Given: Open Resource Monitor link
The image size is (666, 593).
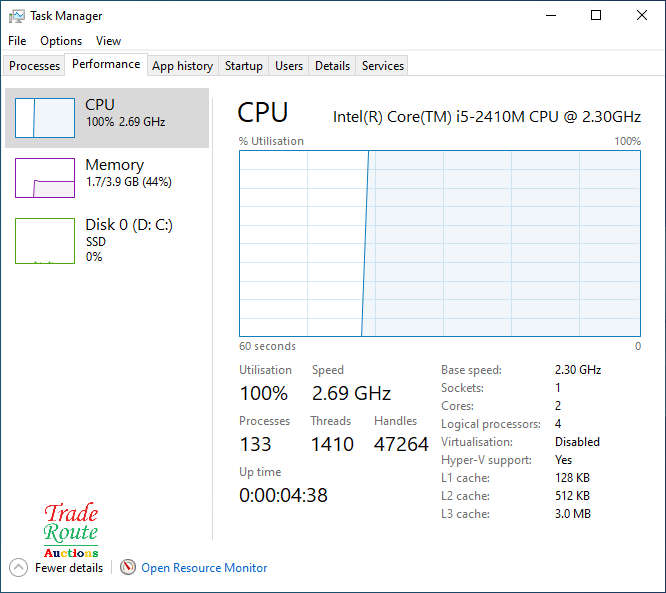Looking at the screenshot, I should click(204, 568).
